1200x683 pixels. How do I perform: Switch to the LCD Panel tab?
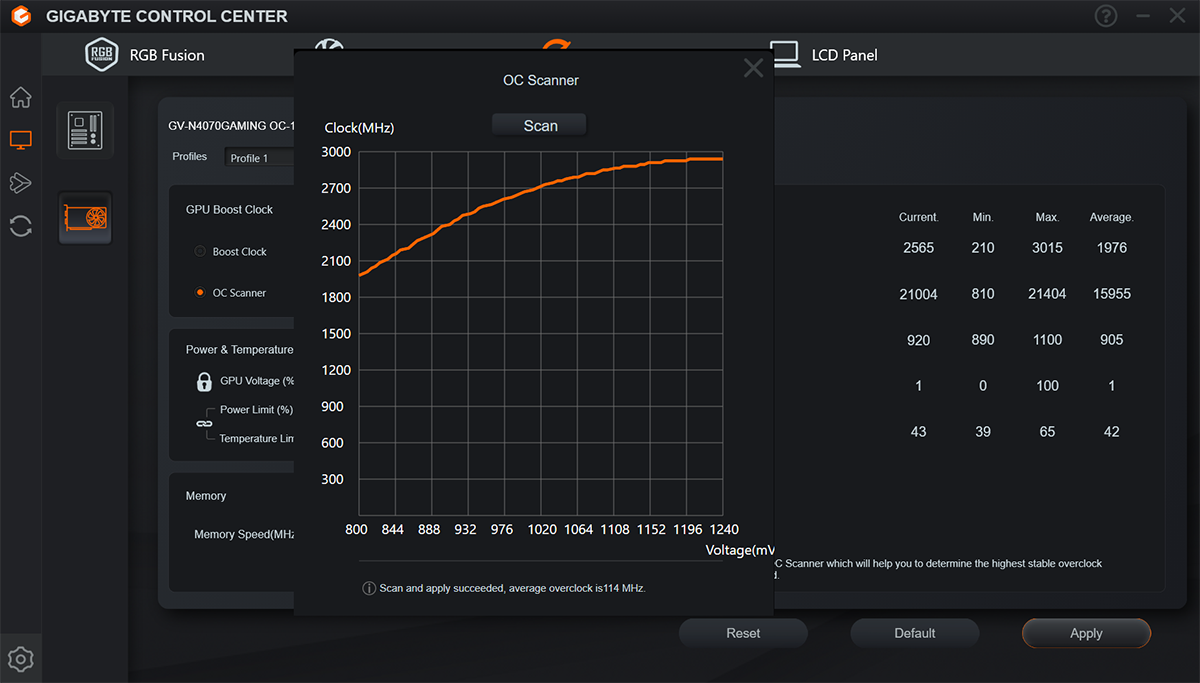[823, 55]
